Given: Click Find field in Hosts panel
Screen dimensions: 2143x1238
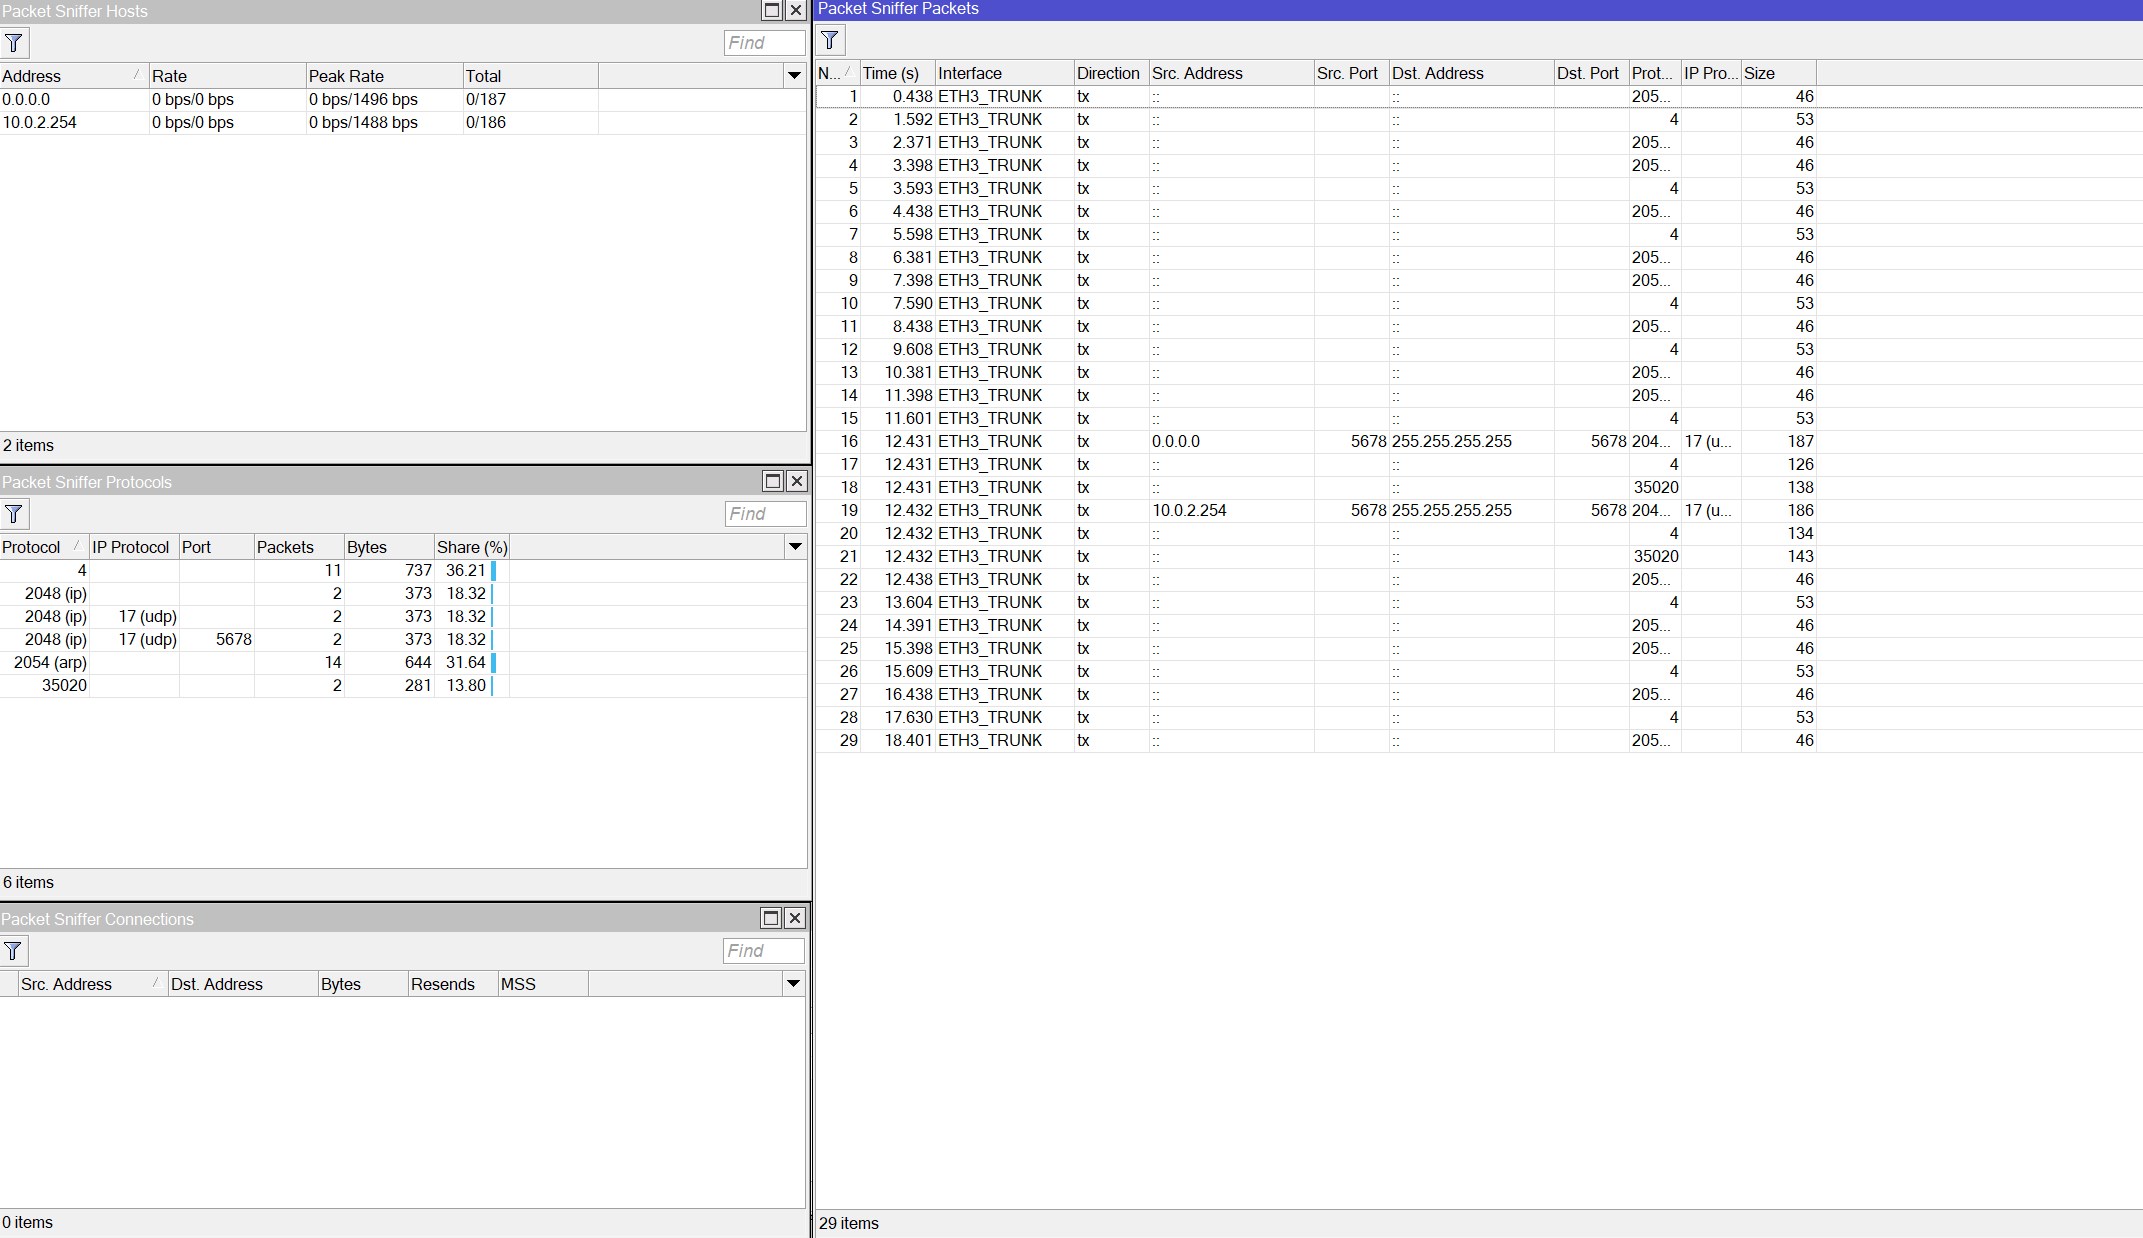Looking at the screenshot, I should (x=764, y=43).
